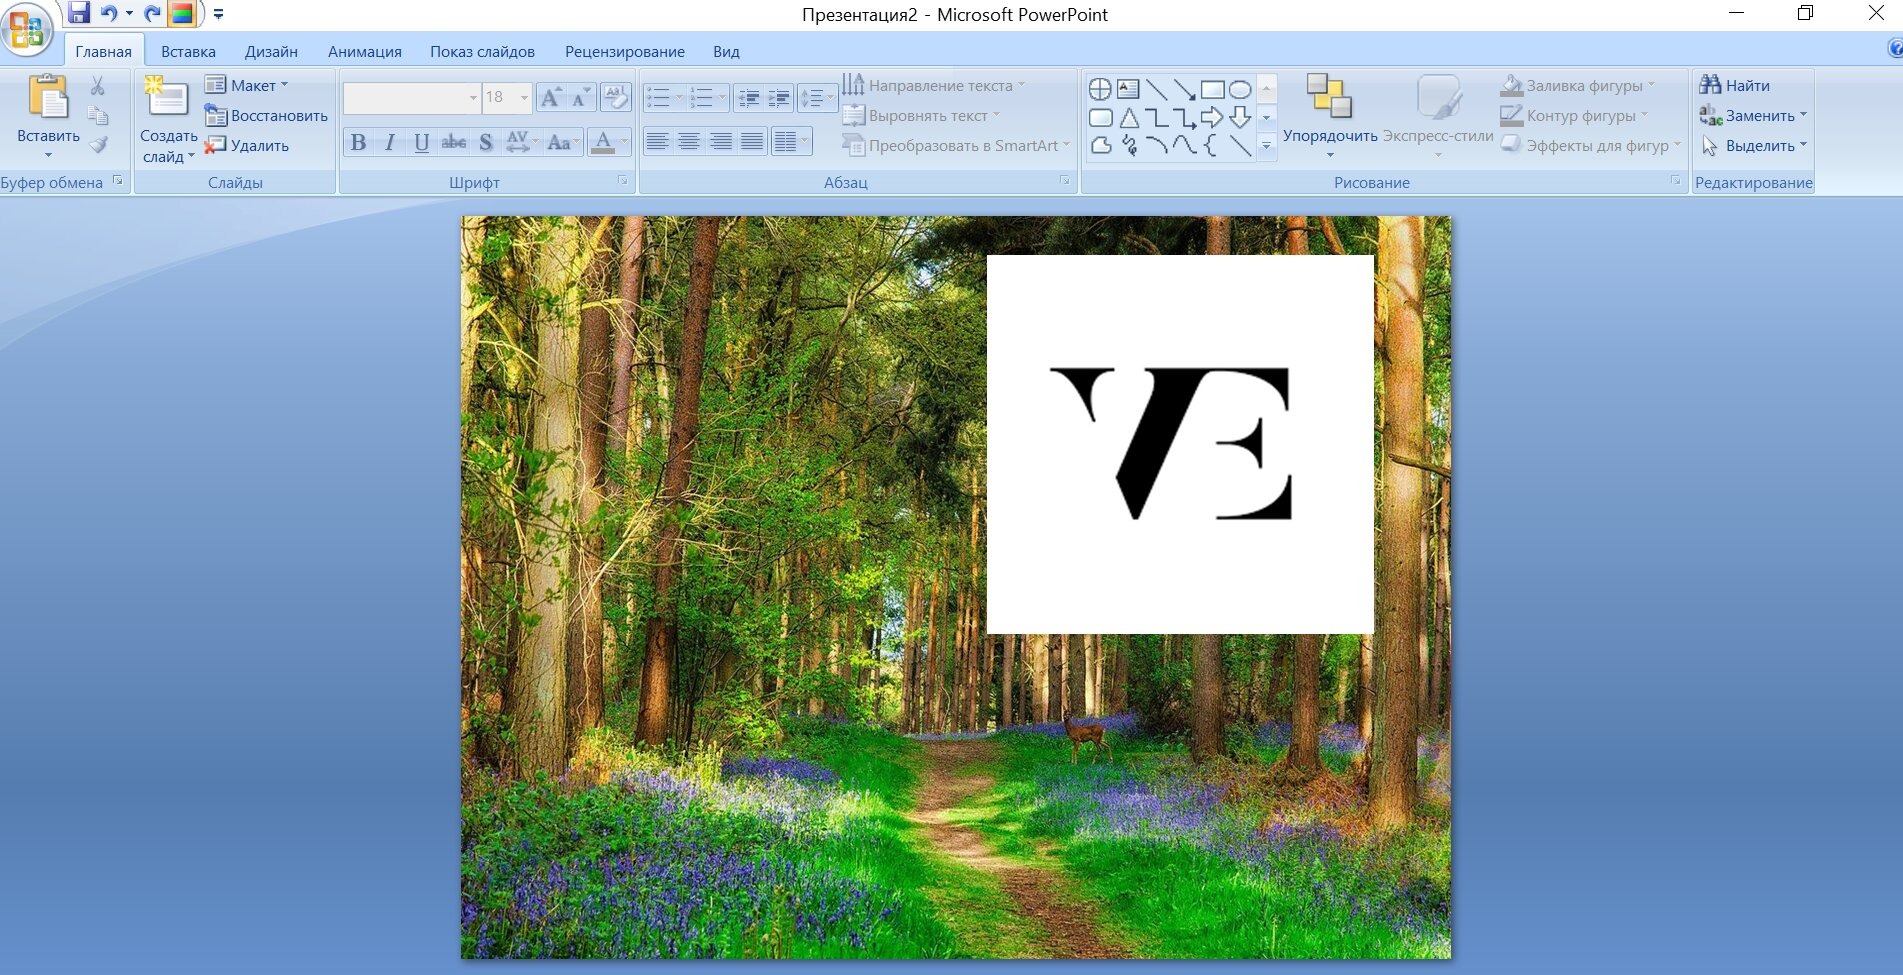Select the Format Painter brush icon
Viewport: 1903px width, 975px height.
(x=98, y=145)
